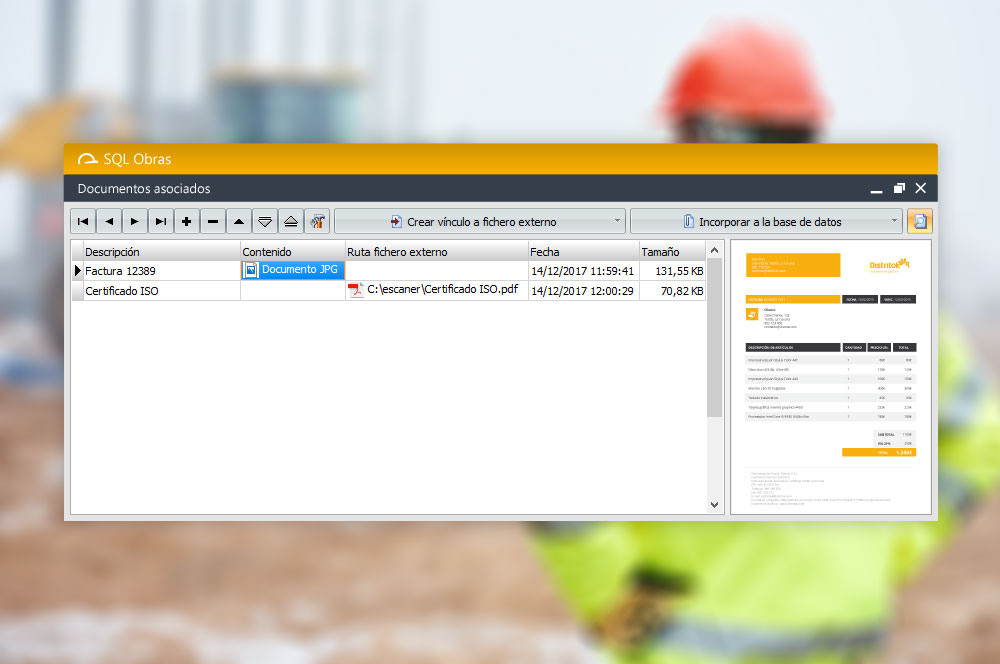This screenshot has width=1000, height=664.
Task: Delete record with the minus icon
Action: 213,221
